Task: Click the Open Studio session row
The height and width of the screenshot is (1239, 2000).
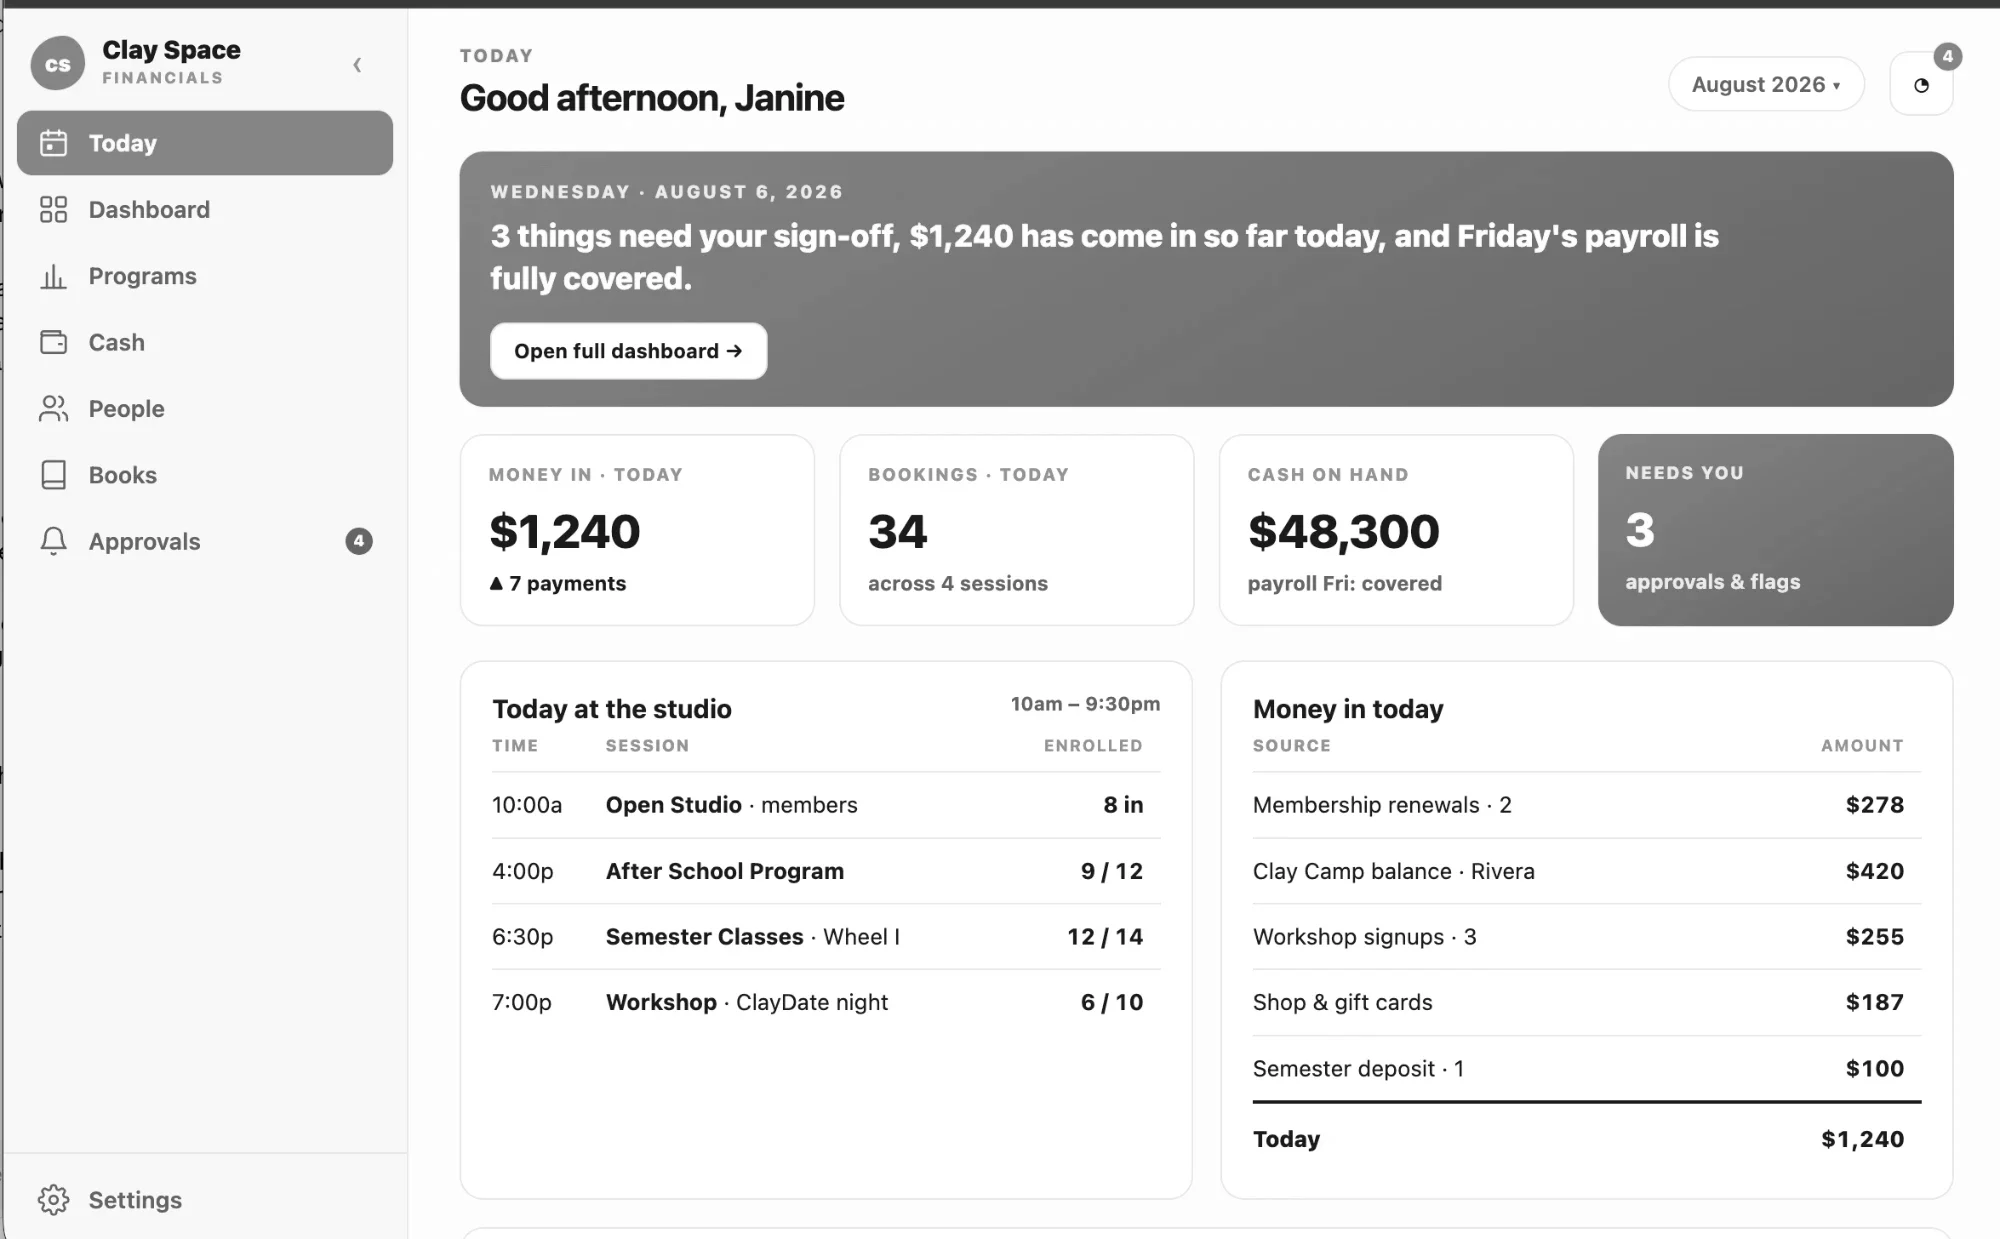Action: (826, 805)
